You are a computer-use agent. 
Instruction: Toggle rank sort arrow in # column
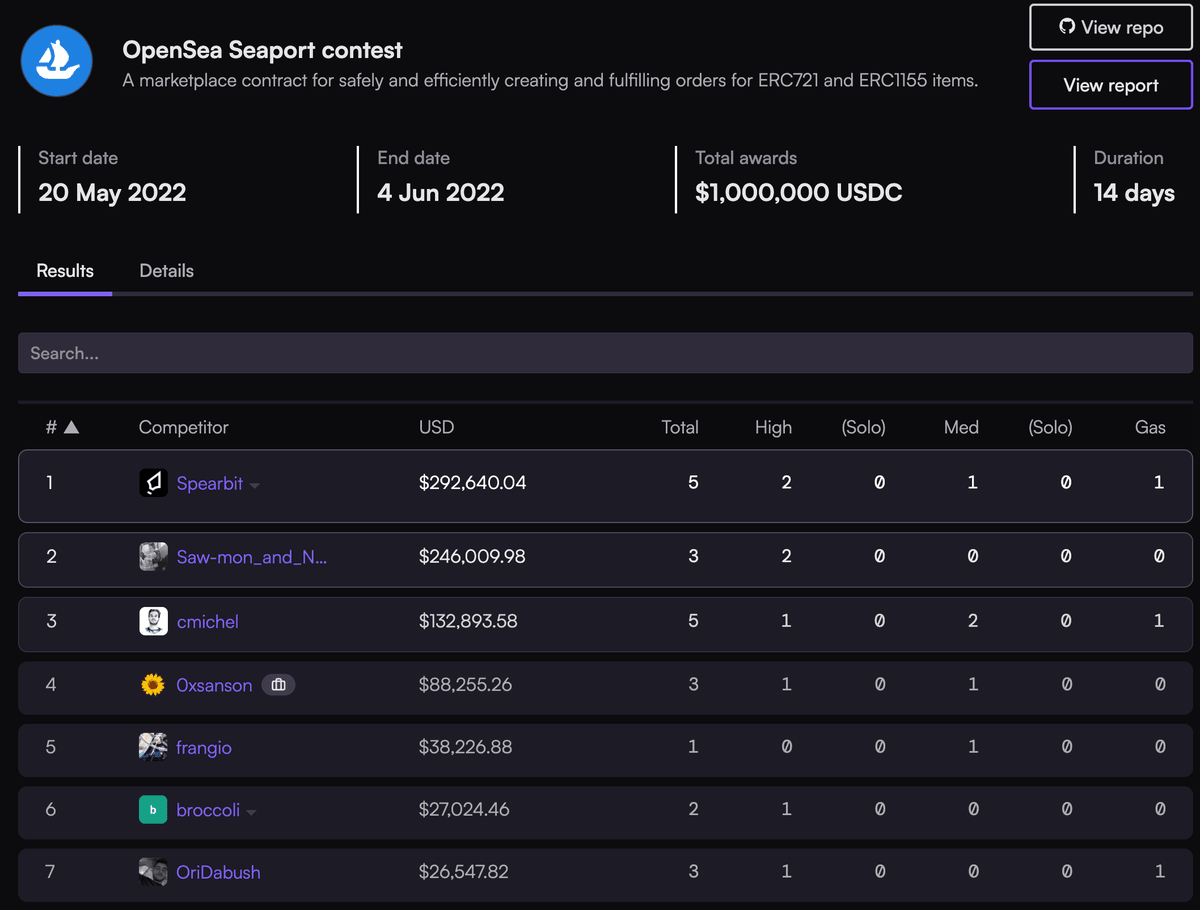[x=71, y=428]
